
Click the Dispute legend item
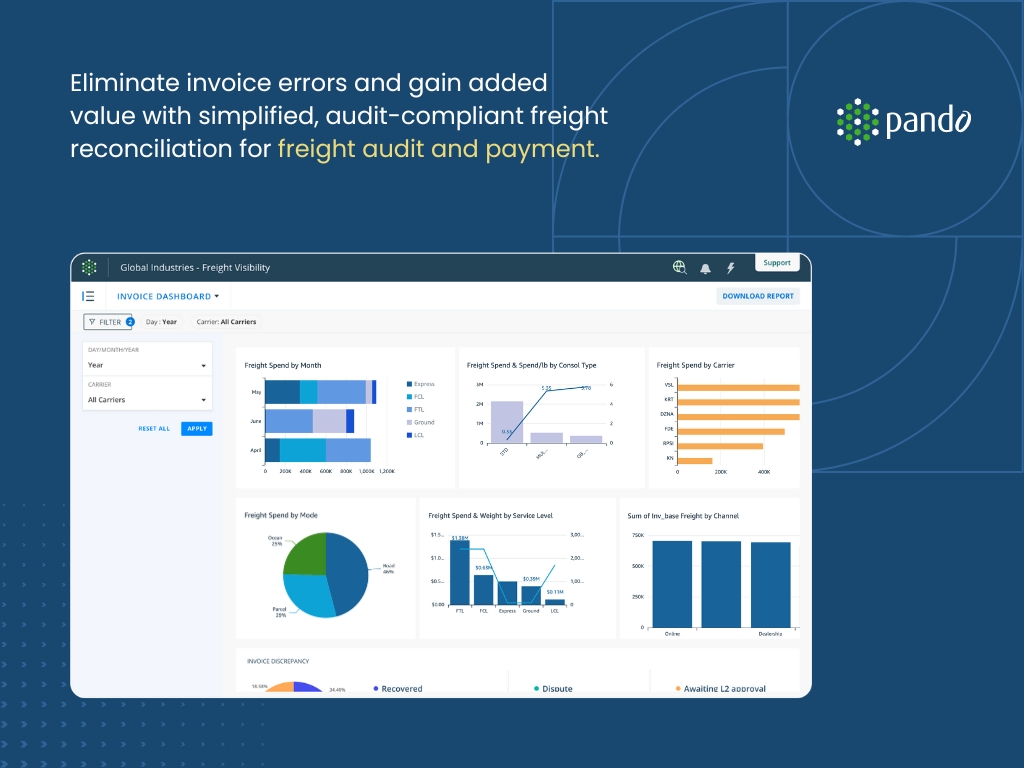coord(553,688)
